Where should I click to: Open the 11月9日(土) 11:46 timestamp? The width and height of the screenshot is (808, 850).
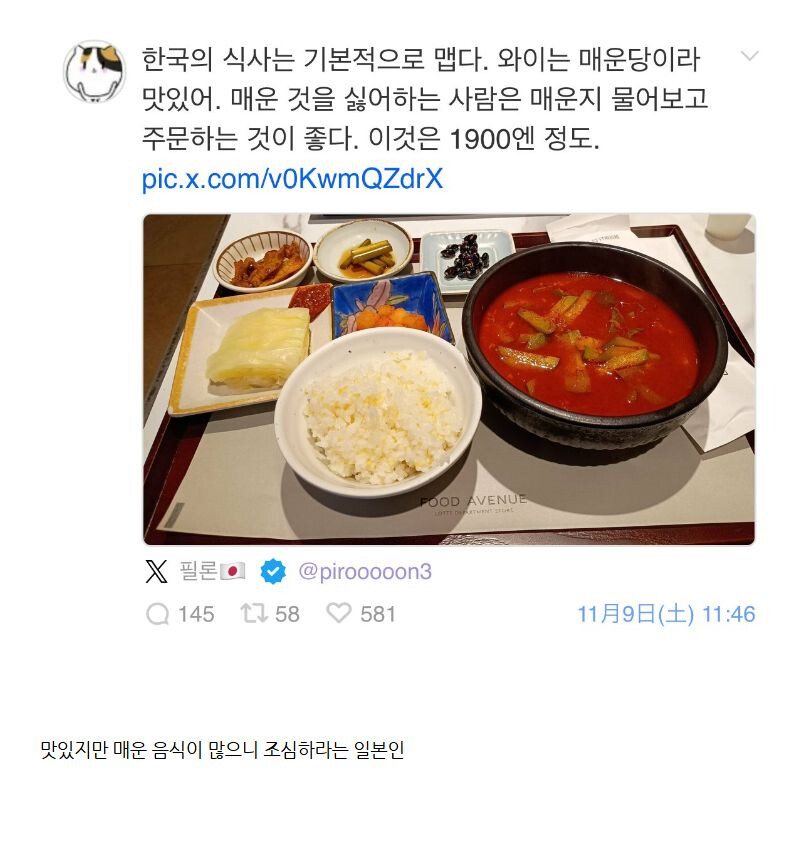[x=666, y=614]
